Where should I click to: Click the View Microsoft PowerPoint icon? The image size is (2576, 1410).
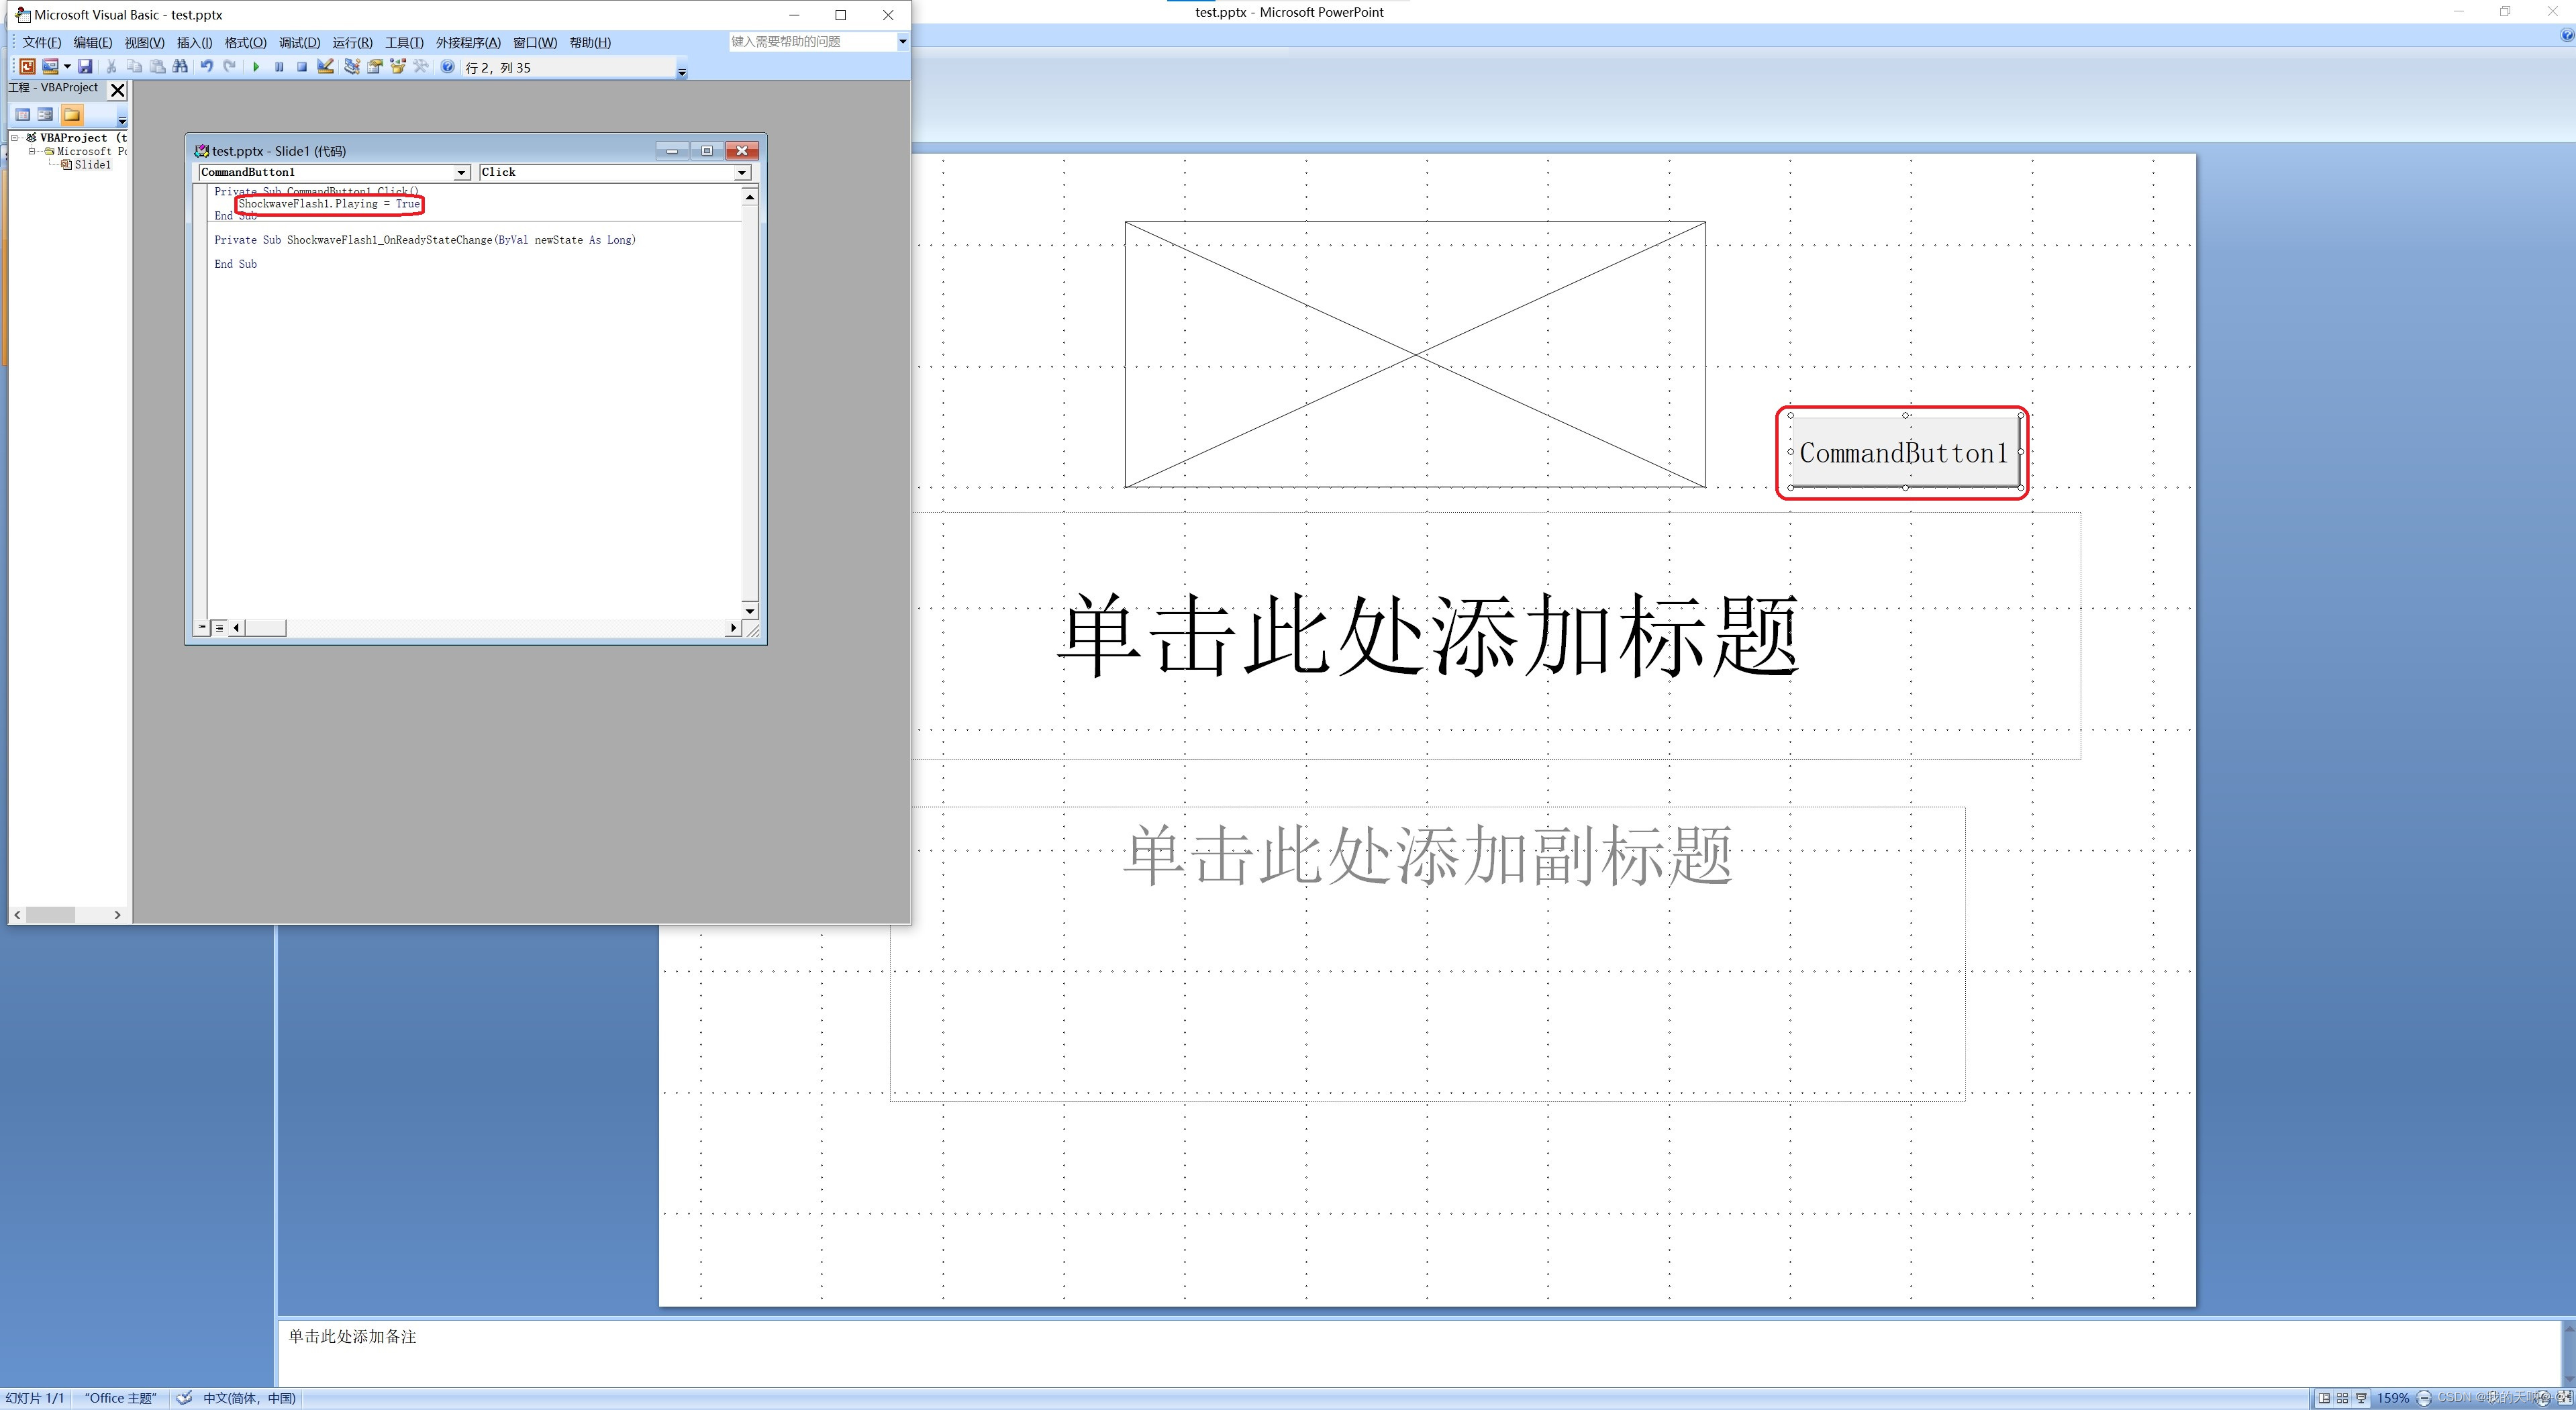27,67
